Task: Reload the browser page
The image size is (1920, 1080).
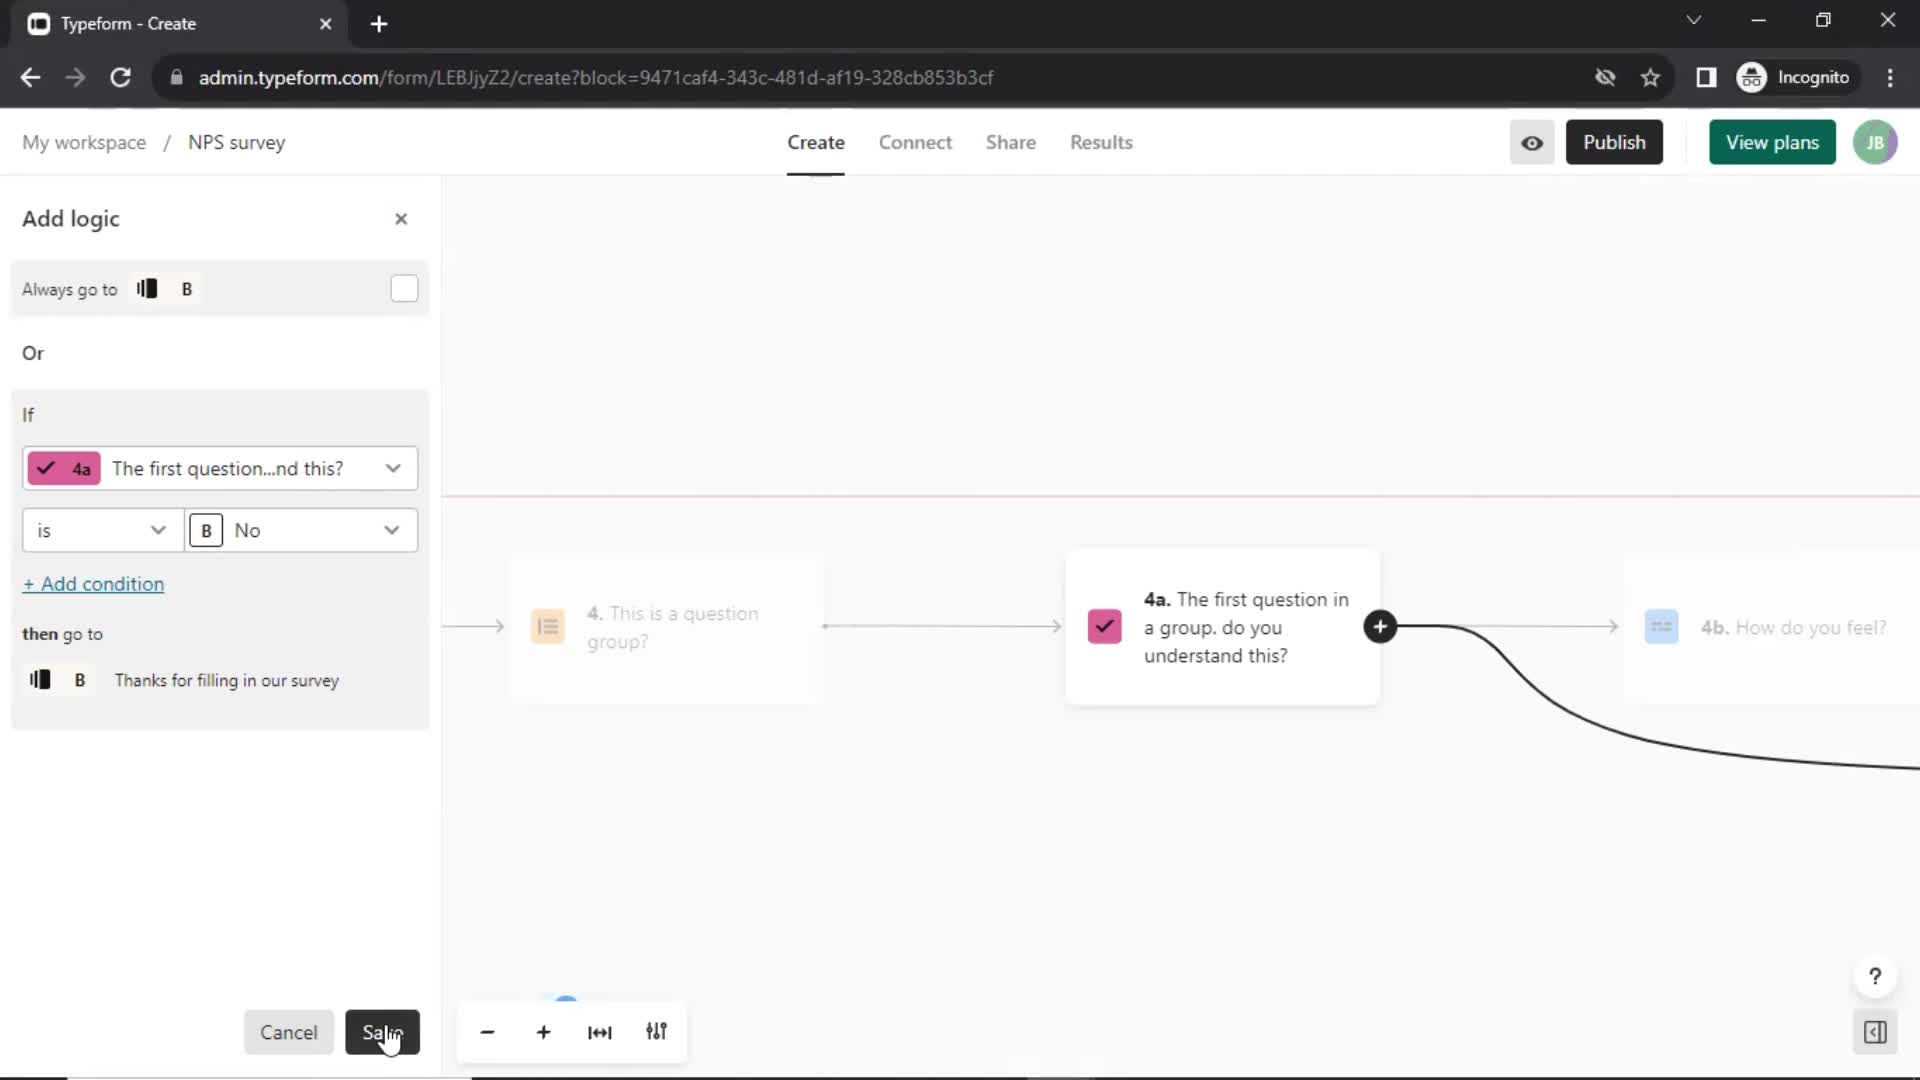Action: pyautogui.click(x=120, y=78)
